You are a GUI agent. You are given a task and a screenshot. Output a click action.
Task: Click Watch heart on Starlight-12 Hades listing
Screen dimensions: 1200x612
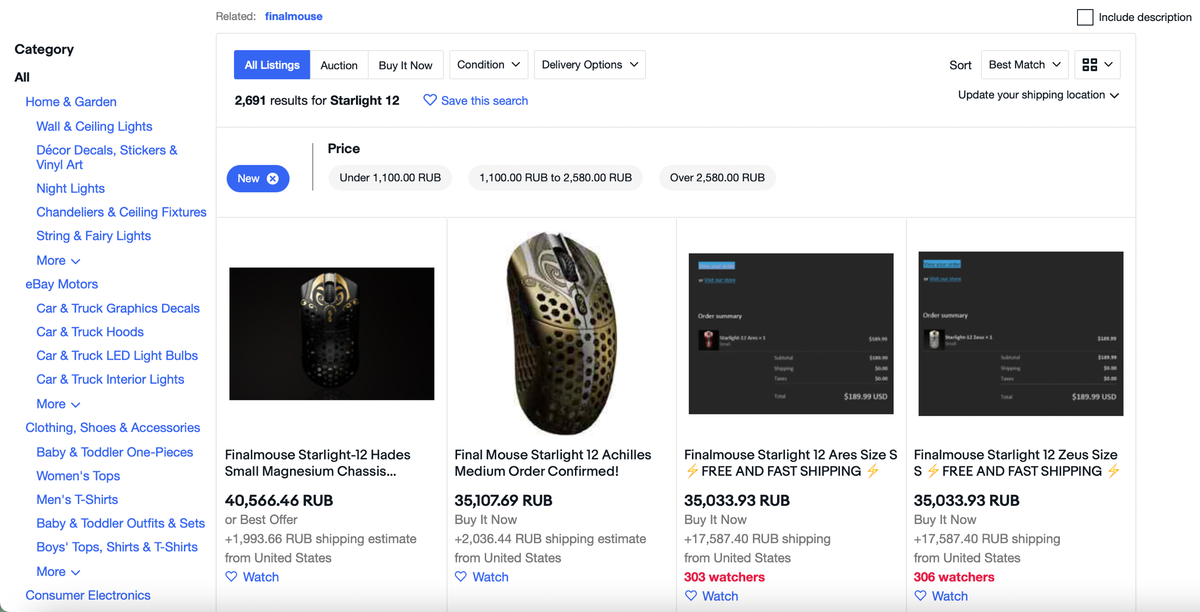231,577
